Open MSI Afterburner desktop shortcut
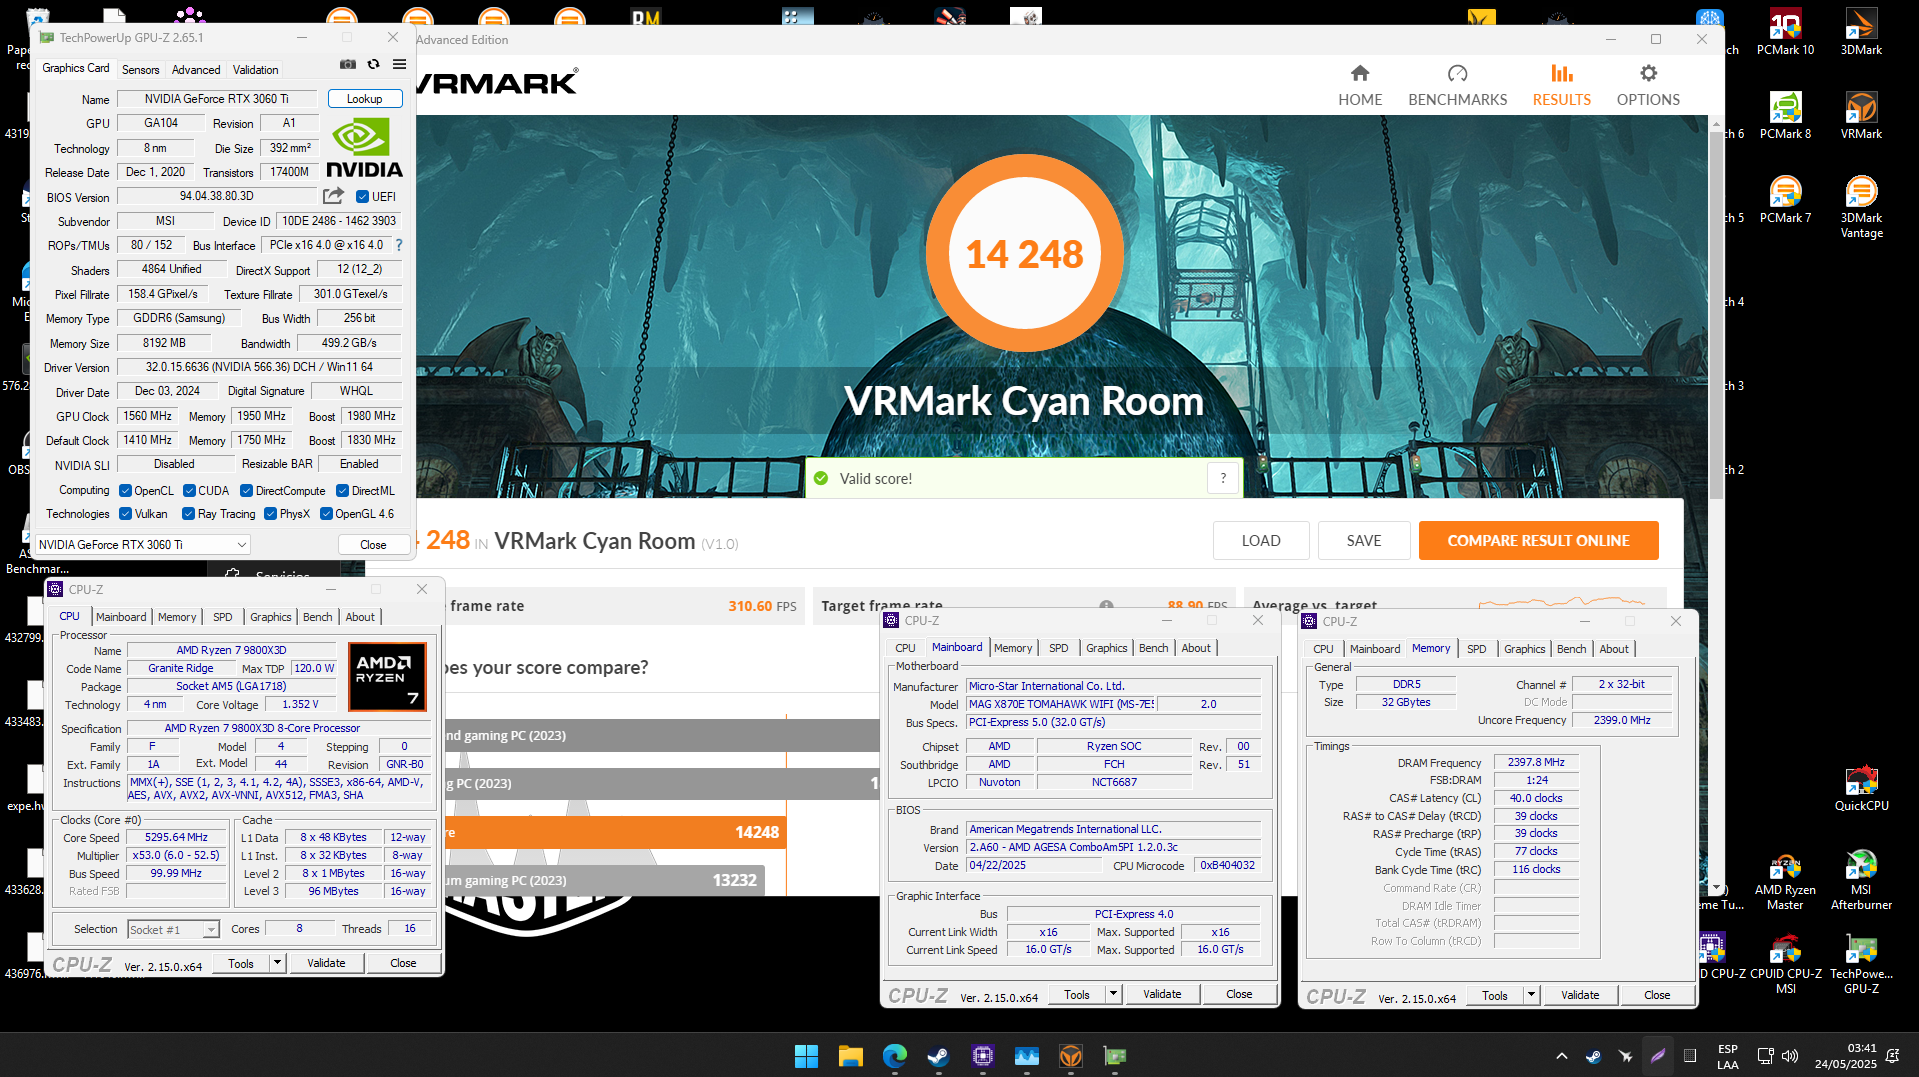The height and width of the screenshot is (1077, 1919). [1861, 880]
